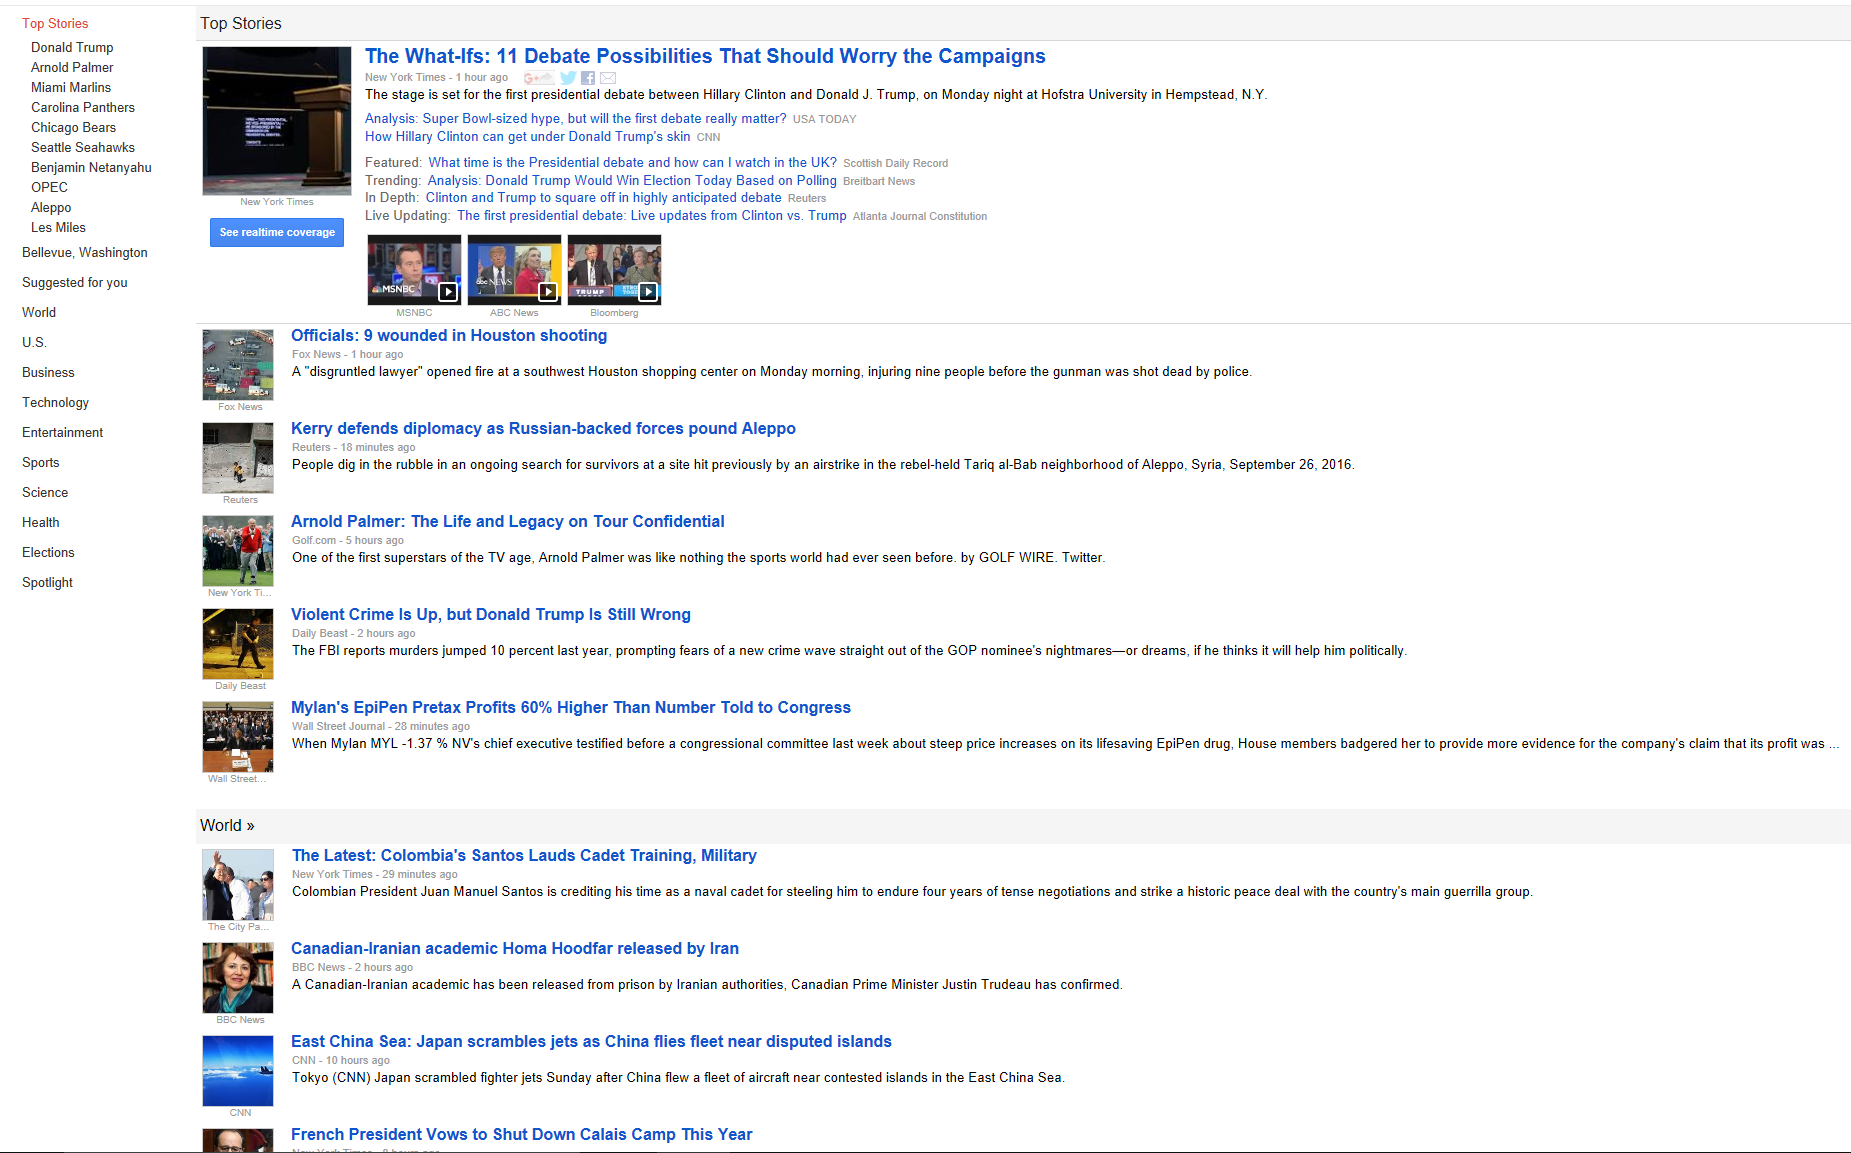Image resolution: width=1851 pixels, height=1153 pixels.
Task: Share top story via Twitter icon
Action: coord(568,78)
